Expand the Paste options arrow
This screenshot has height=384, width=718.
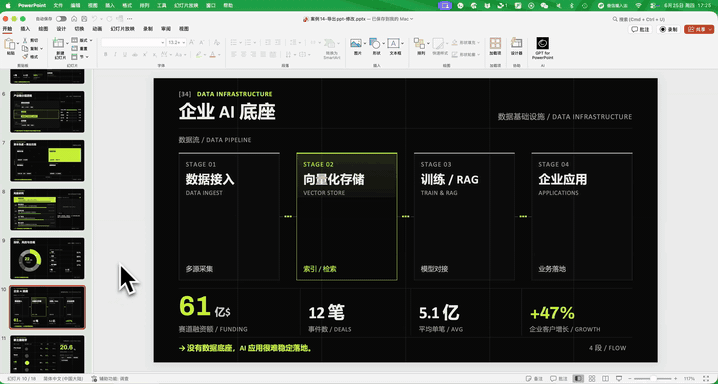pyautogui.click(x=17, y=43)
